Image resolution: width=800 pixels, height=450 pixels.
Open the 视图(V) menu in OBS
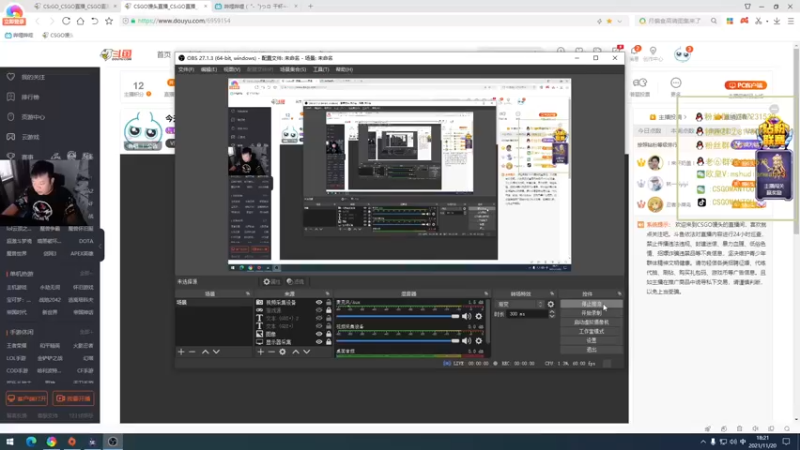pos(232,69)
